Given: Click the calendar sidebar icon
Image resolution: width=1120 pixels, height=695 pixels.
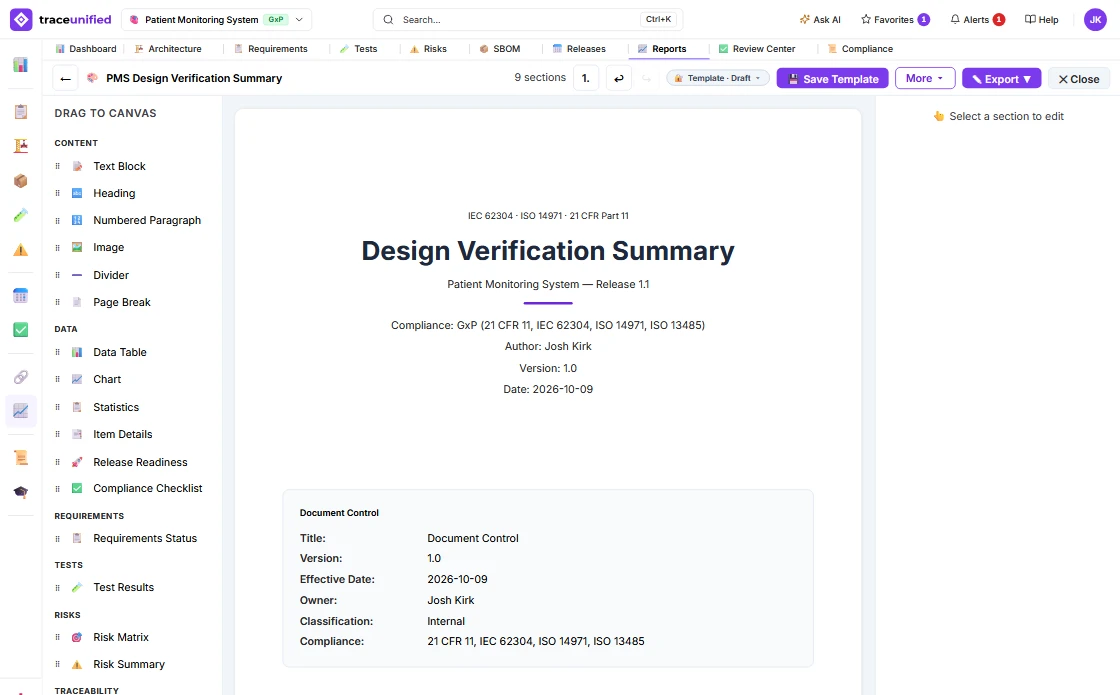Looking at the screenshot, I should point(21,295).
